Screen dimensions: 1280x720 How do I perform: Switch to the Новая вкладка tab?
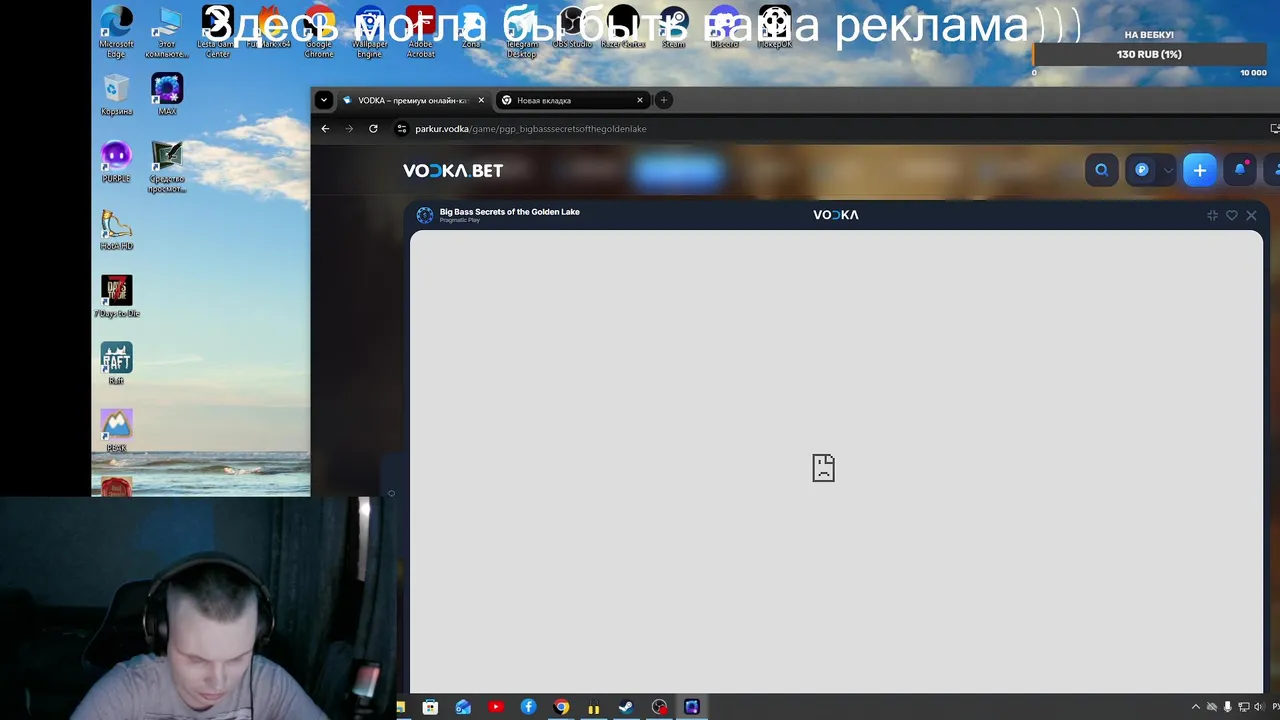571,100
